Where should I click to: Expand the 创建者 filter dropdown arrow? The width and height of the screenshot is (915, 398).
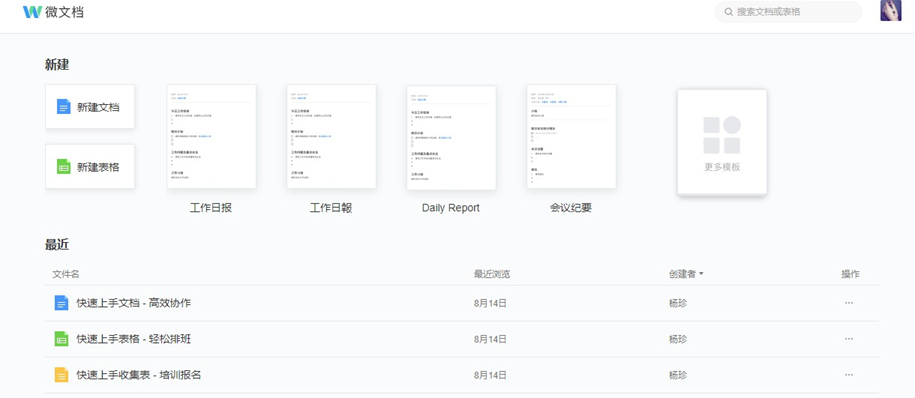click(701, 274)
